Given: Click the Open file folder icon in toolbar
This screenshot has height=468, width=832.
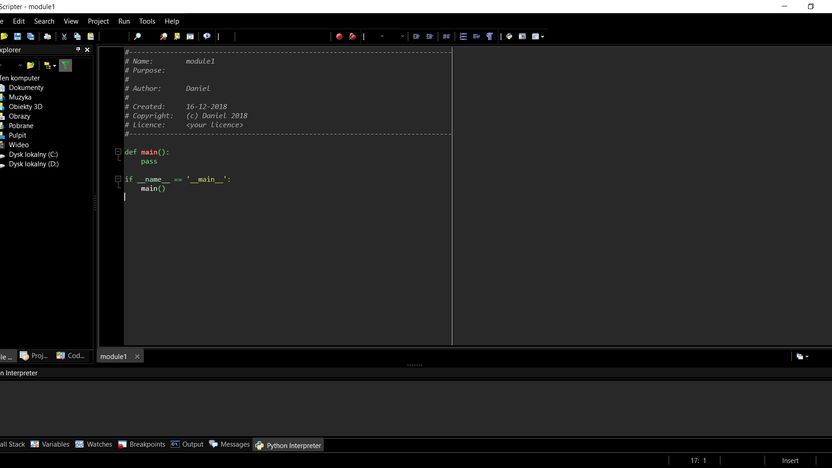Looking at the screenshot, I should pyautogui.click(x=4, y=37).
